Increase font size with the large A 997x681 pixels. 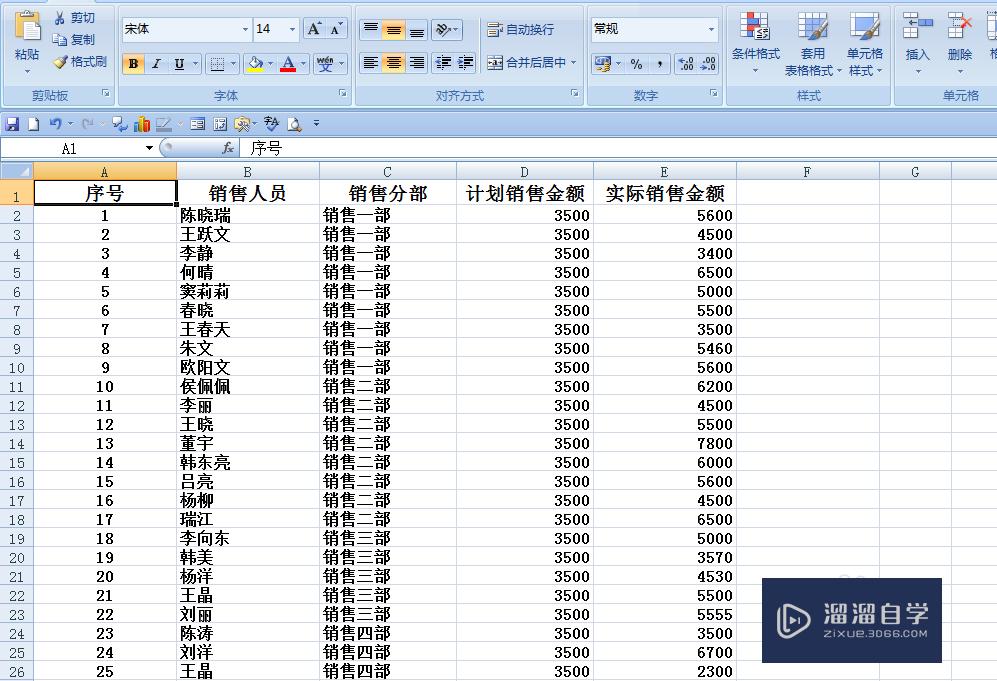[314, 29]
